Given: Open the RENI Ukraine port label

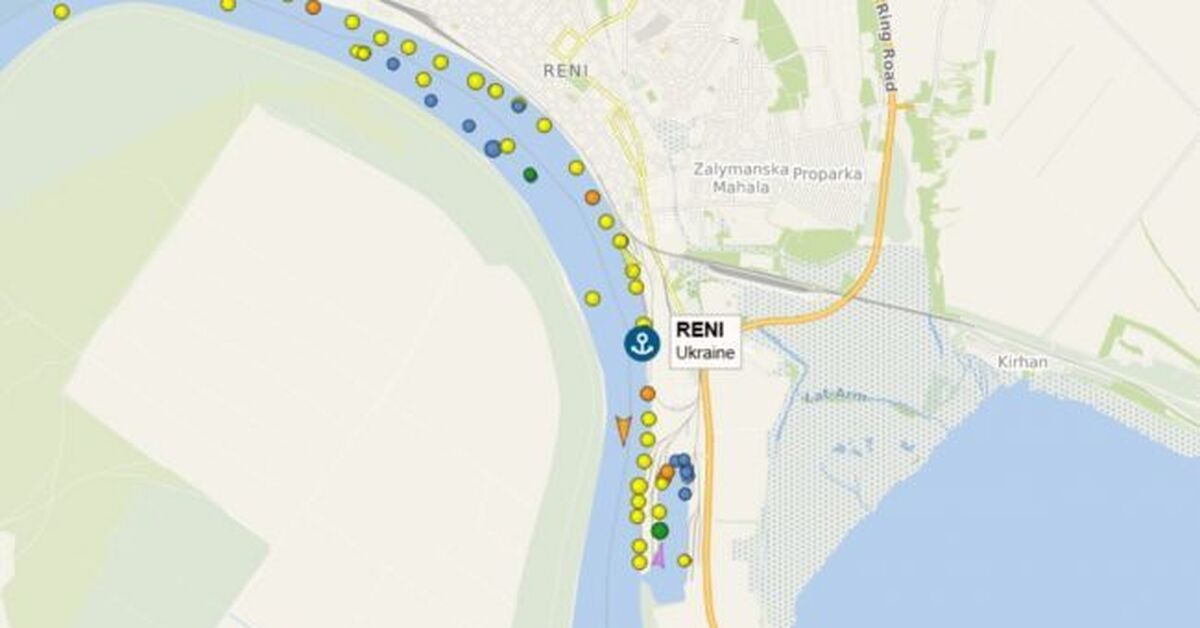Looking at the screenshot, I should point(706,342).
